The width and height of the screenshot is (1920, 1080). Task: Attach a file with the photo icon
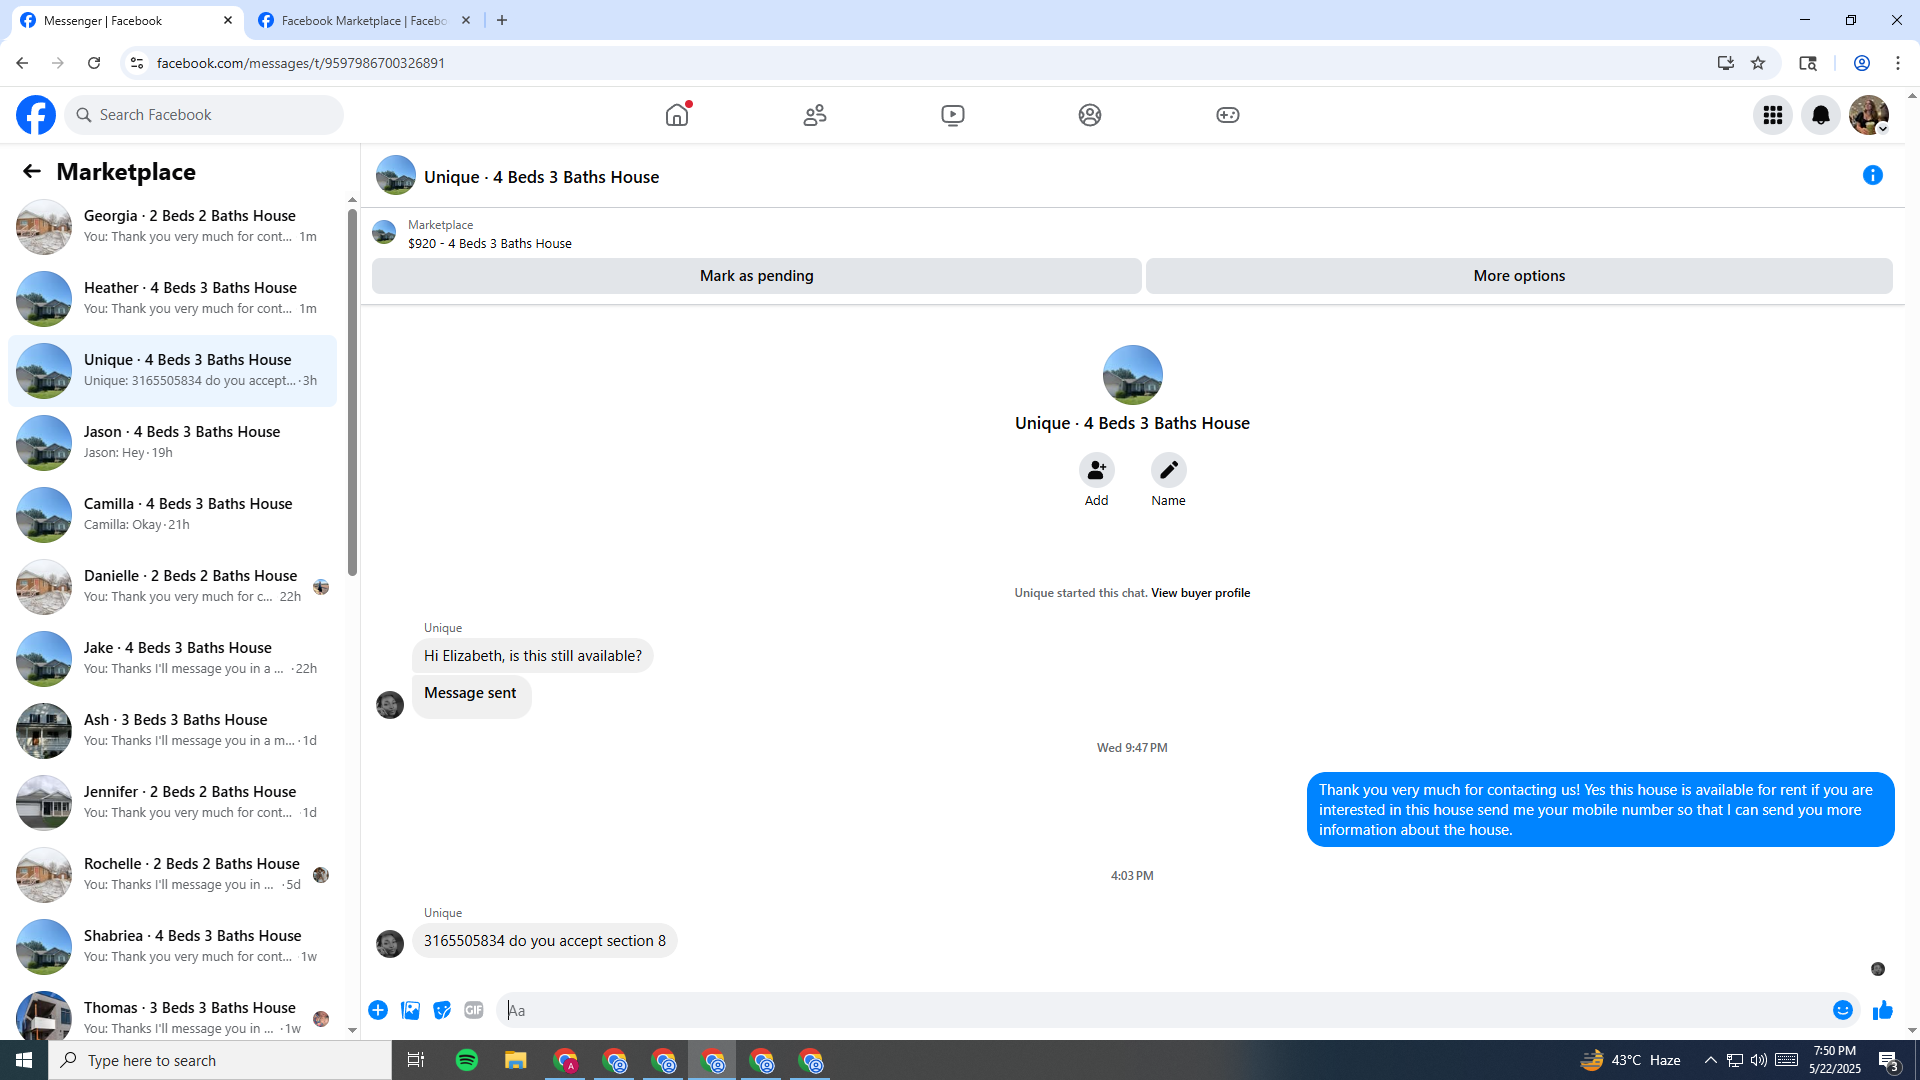pos(410,1010)
